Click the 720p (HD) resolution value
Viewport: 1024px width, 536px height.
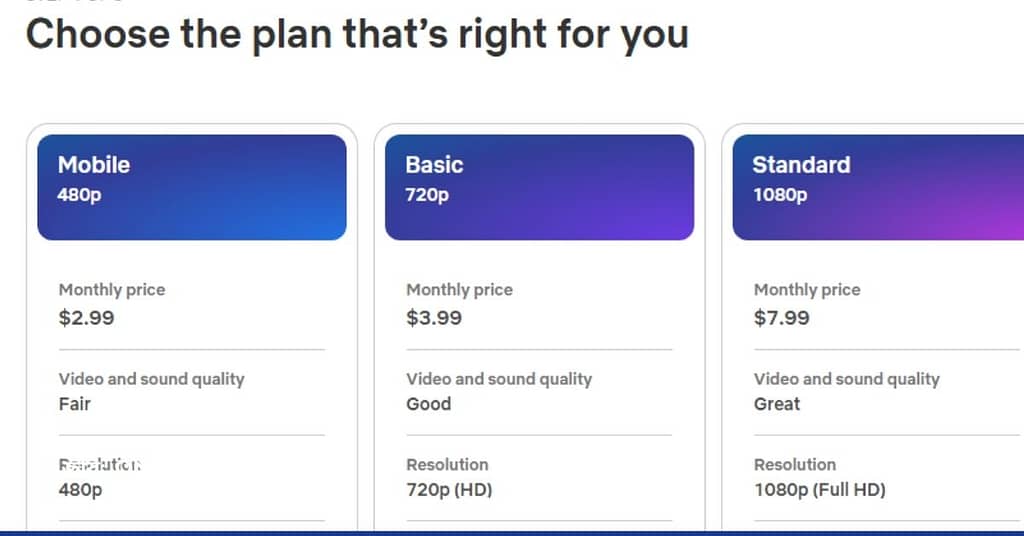point(449,490)
